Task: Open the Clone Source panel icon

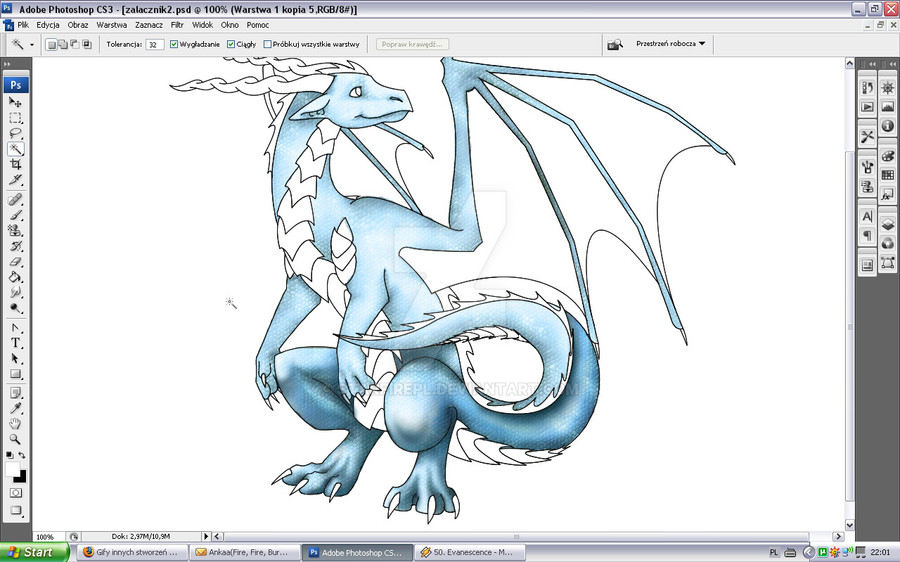Action: [x=867, y=187]
